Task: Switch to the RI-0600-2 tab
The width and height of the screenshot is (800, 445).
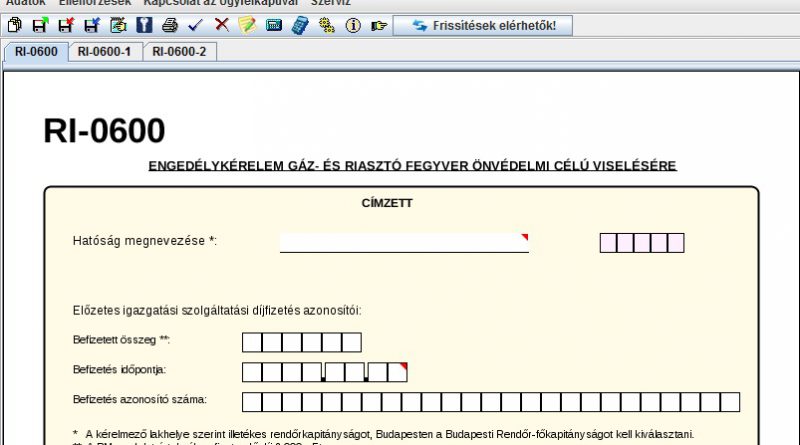Action: (x=179, y=51)
